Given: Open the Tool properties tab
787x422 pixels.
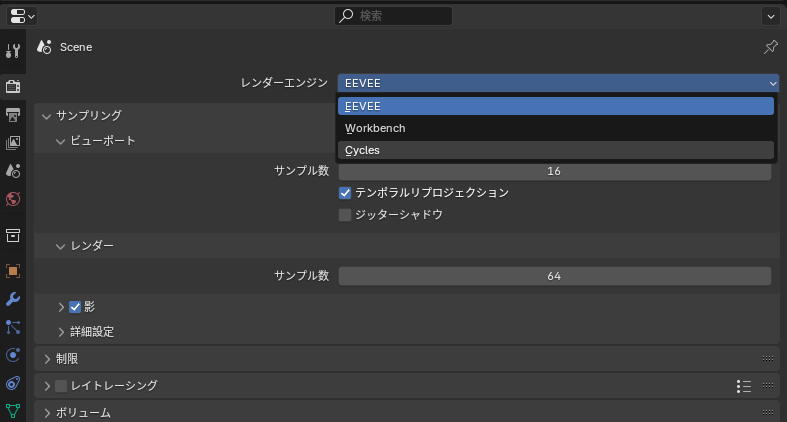Looking at the screenshot, I should (x=13, y=51).
